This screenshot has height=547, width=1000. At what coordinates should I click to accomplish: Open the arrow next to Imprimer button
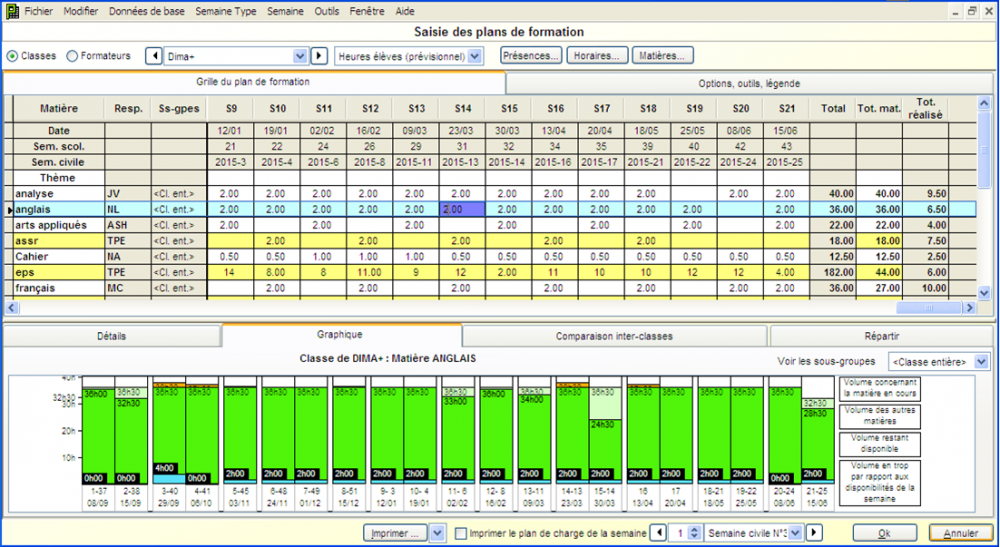pyautogui.click(x=436, y=533)
